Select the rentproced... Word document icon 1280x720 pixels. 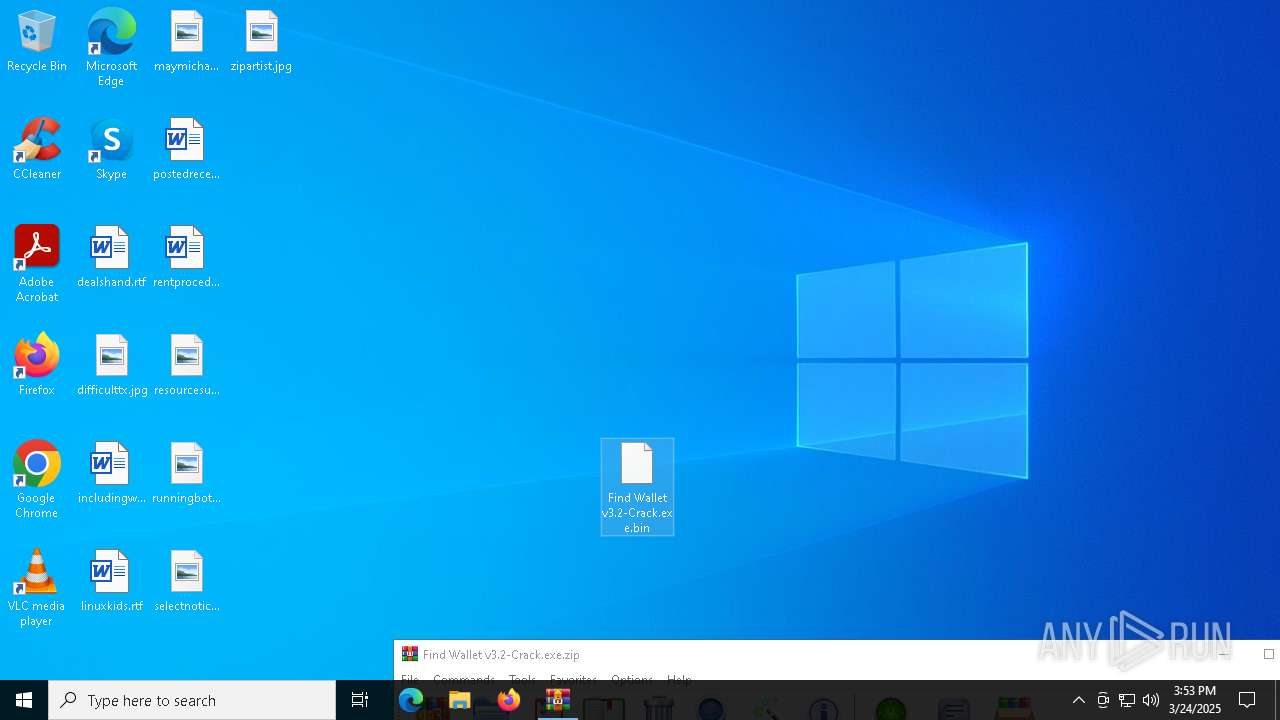pyautogui.click(x=186, y=258)
